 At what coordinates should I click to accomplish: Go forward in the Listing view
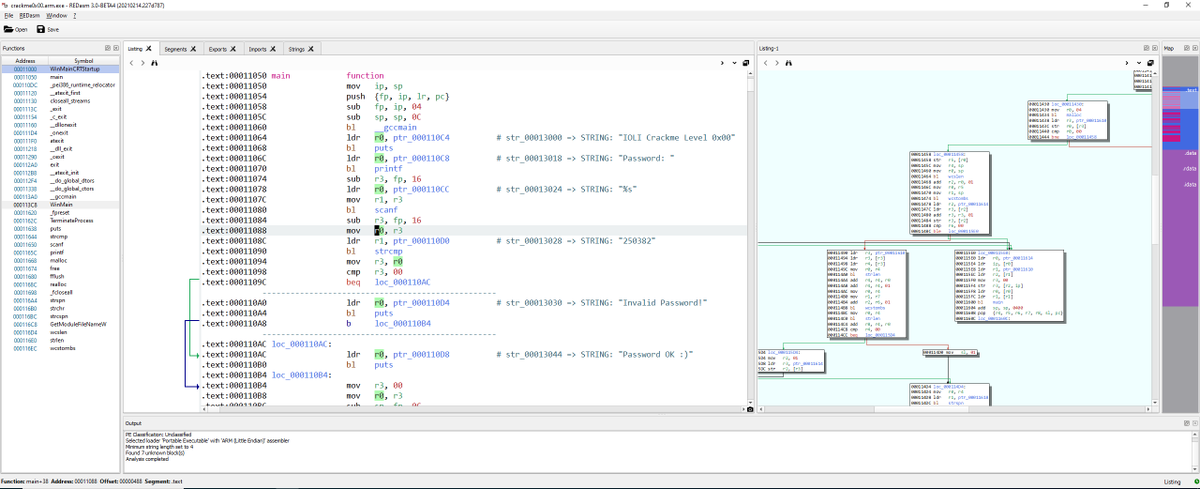[x=141, y=63]
